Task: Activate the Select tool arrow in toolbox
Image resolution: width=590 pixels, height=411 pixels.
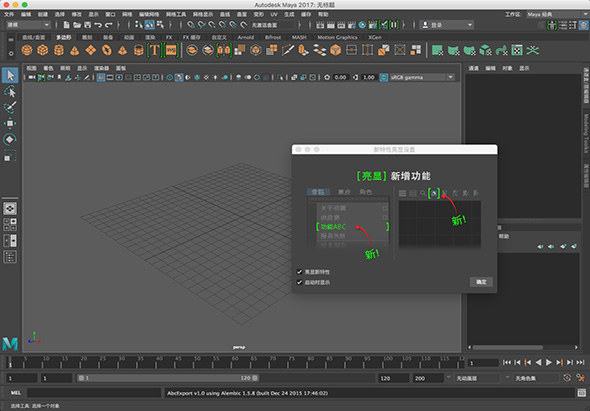Action: 10,75
